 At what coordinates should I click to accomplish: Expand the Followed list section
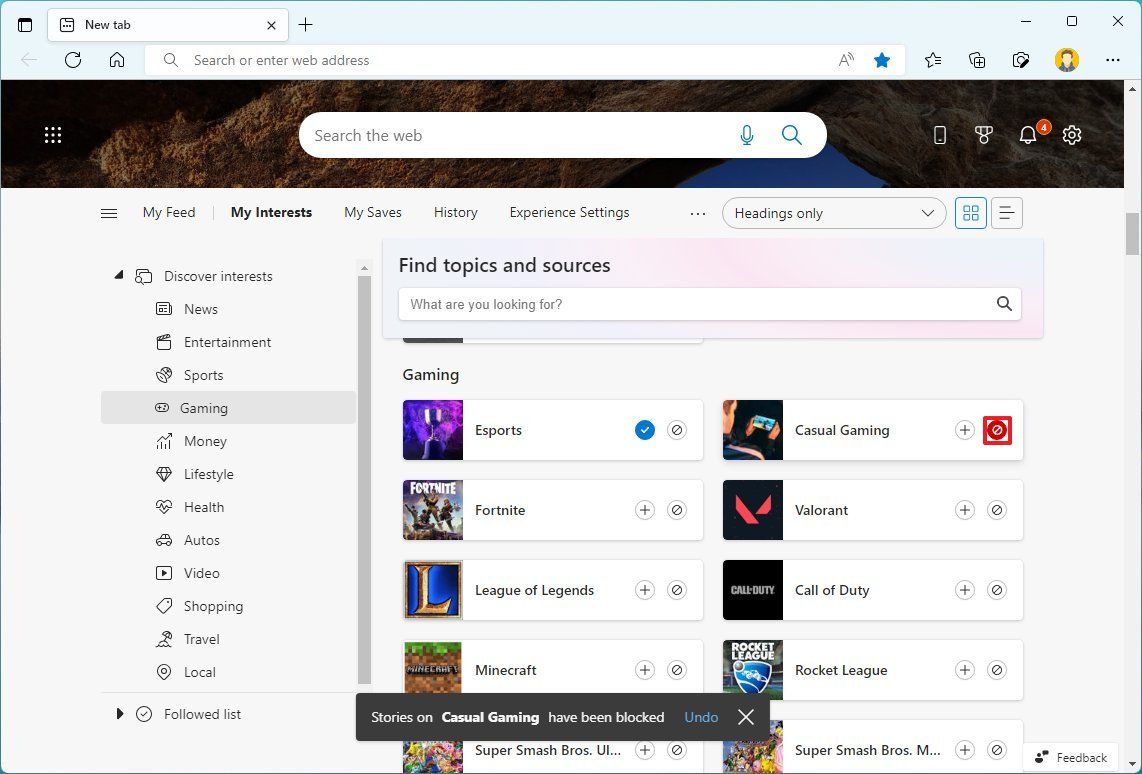119,713
